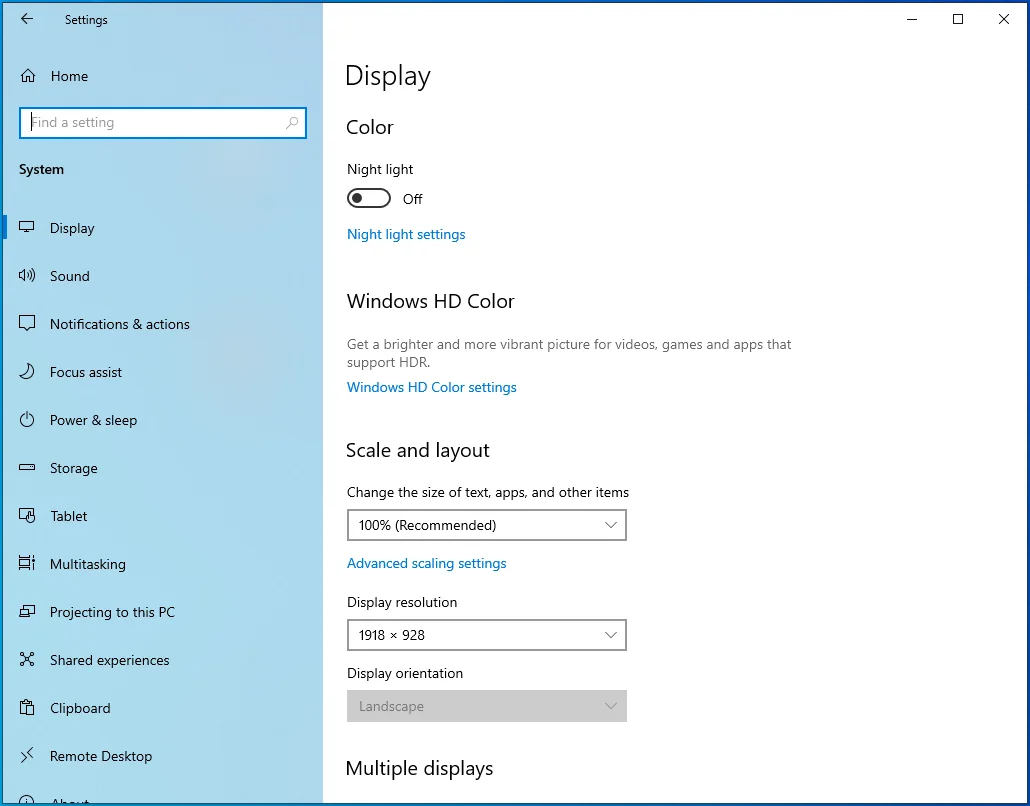Click the Clipboard icon
This screenshot has height=806, width=1030.
[27, 707]
